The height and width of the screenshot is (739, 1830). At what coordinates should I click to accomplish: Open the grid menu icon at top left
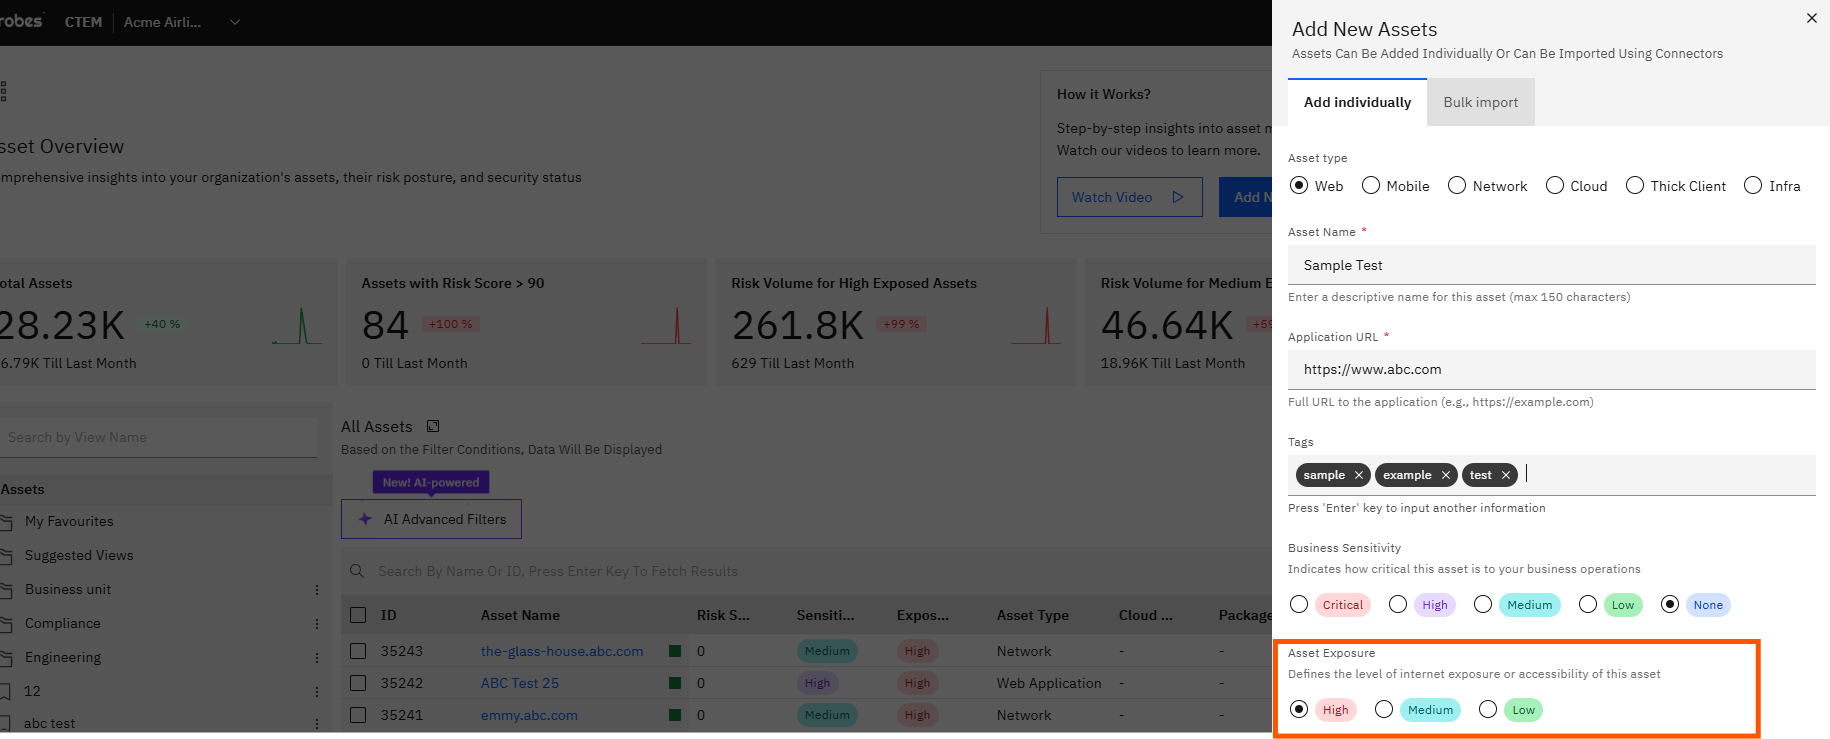click(x=3, y=91)
